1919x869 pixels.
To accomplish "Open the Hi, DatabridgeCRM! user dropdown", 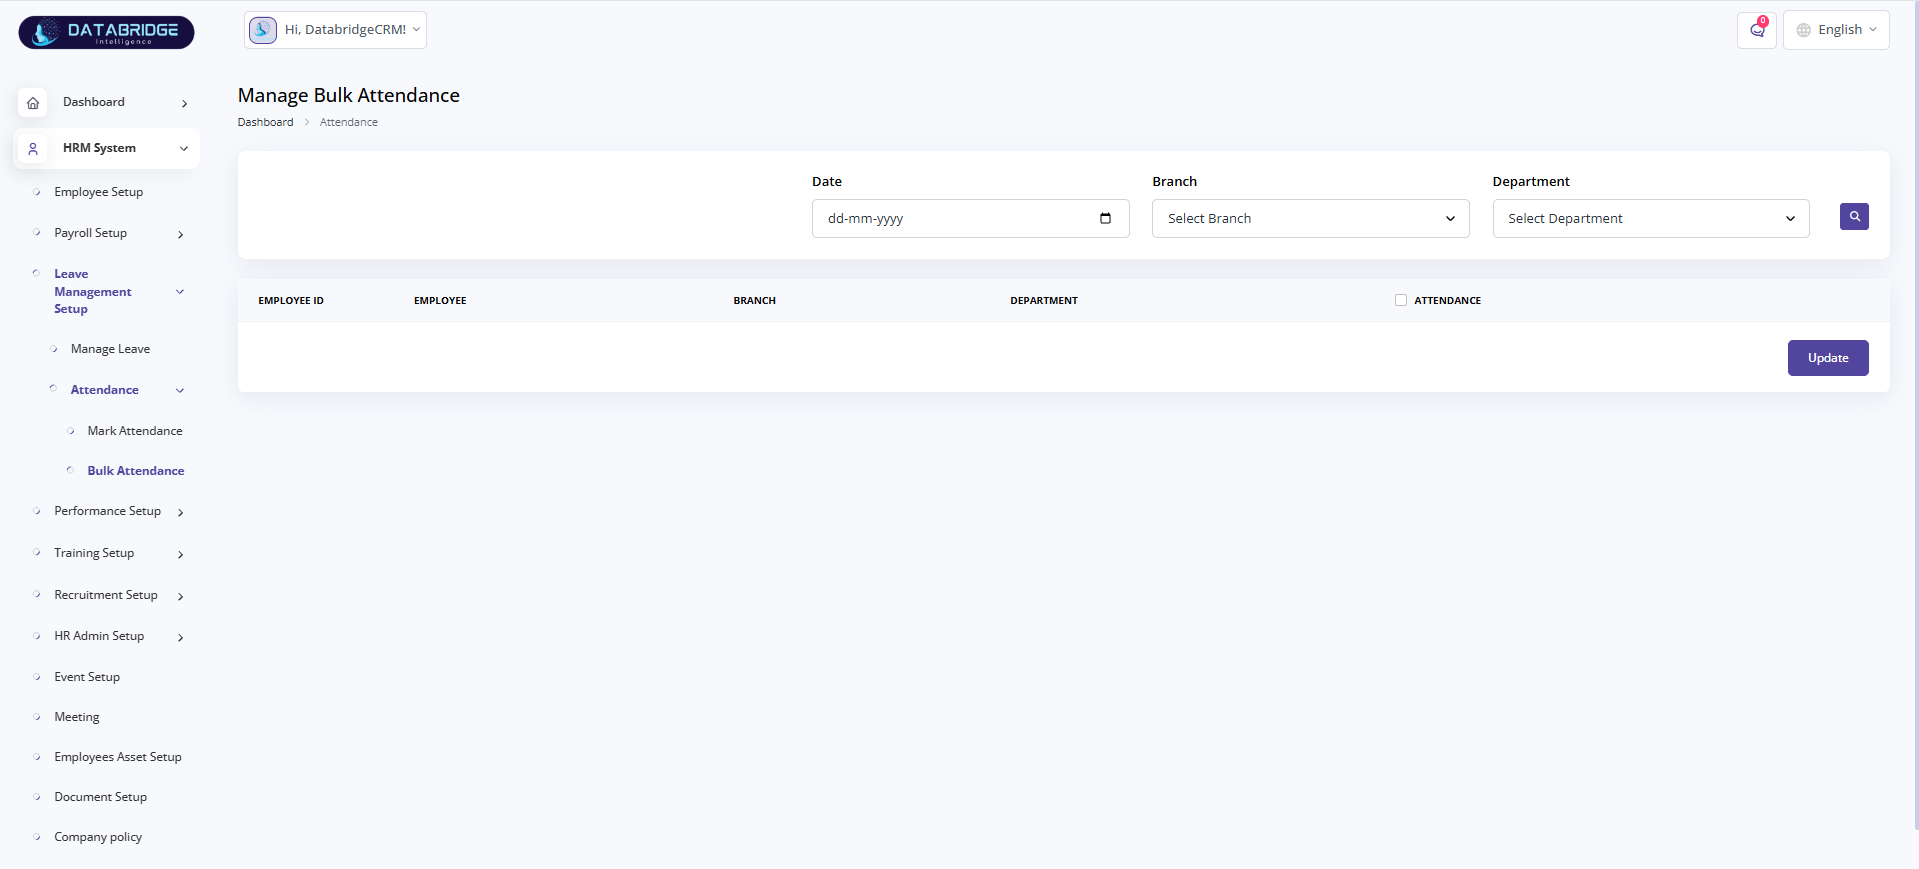I will point(336,30).
